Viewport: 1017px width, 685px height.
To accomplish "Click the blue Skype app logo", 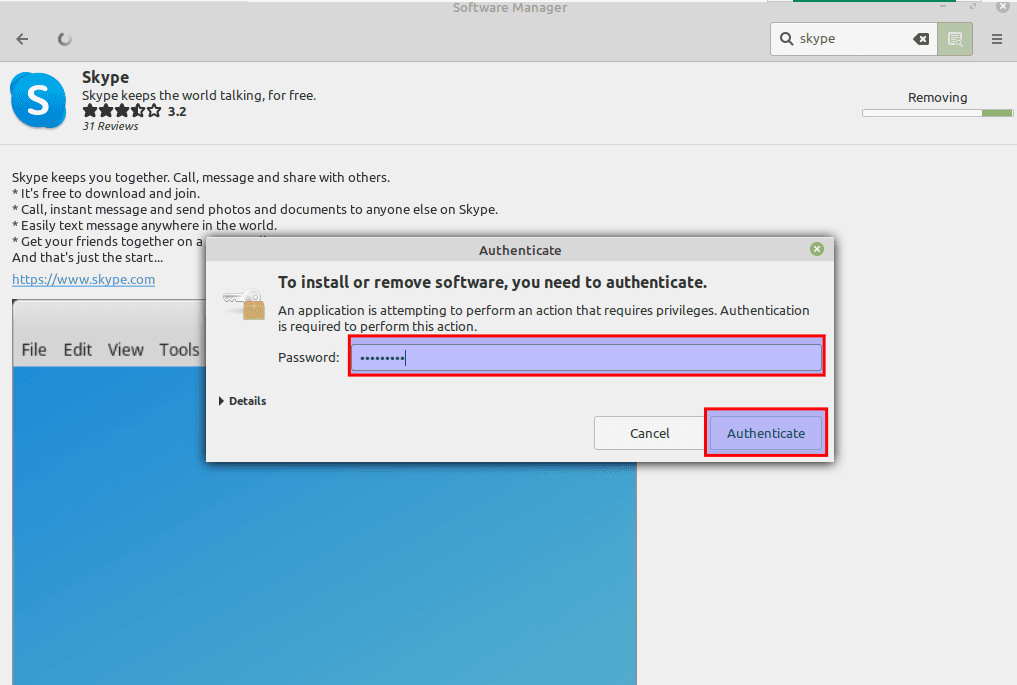I will point(38,100).
